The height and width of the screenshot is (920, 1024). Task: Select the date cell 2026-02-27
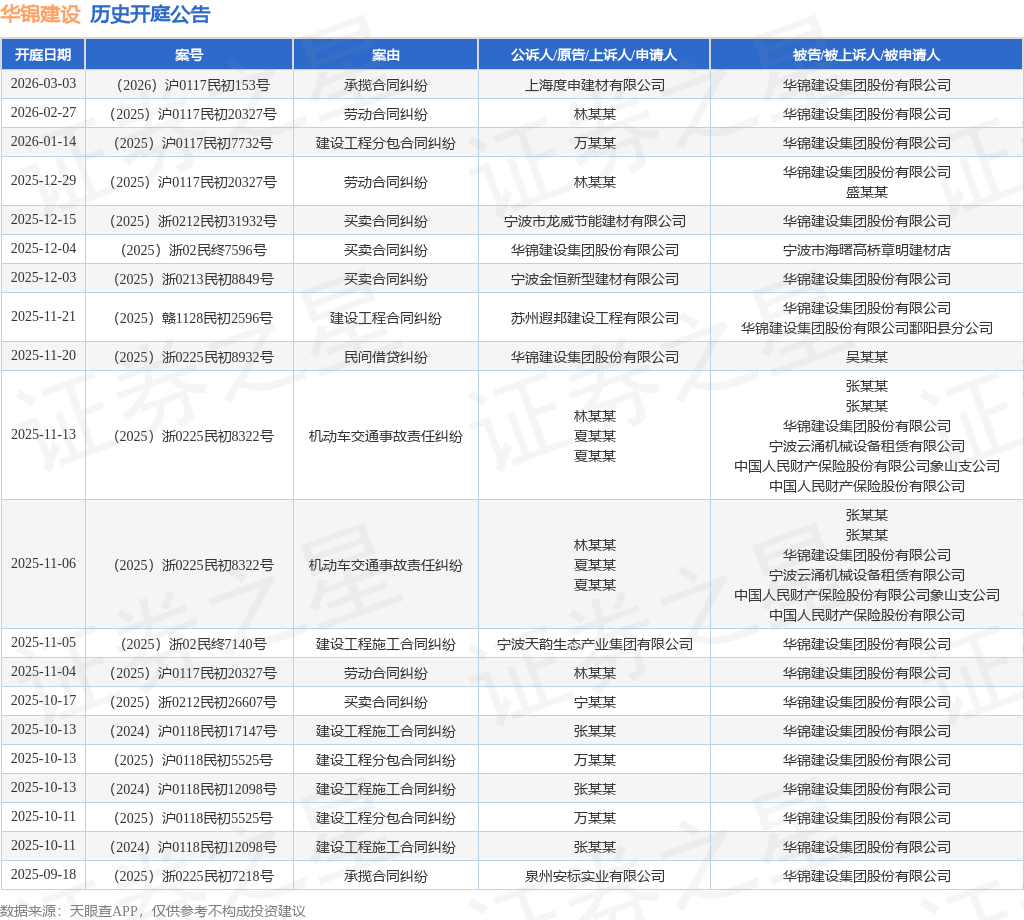(43, 112)
